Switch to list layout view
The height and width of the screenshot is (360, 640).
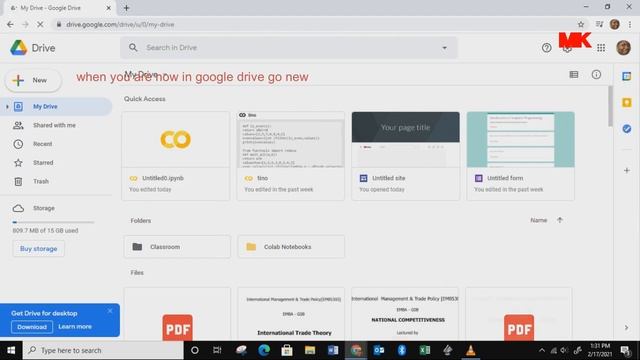tap(573, 75)
